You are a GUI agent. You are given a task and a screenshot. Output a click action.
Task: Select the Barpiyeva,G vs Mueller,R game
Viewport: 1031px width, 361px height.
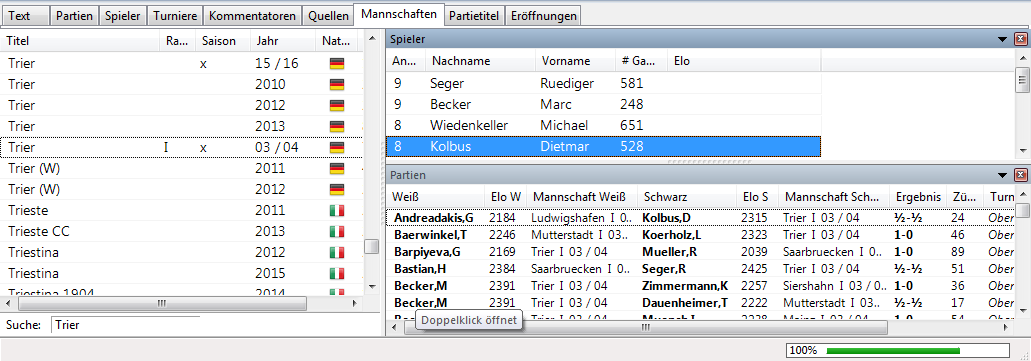click(700, 252)
